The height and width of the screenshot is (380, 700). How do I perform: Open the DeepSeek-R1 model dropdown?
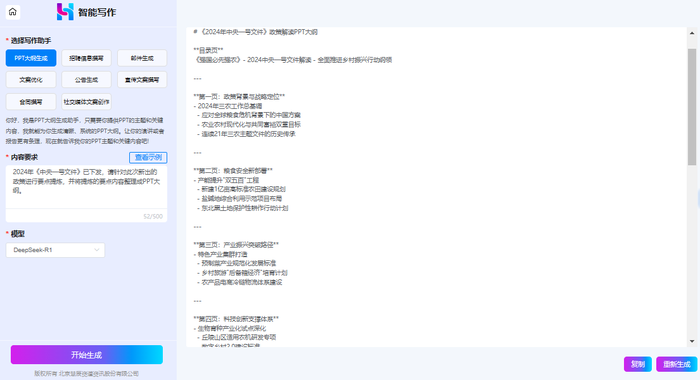tap(55, 250)
